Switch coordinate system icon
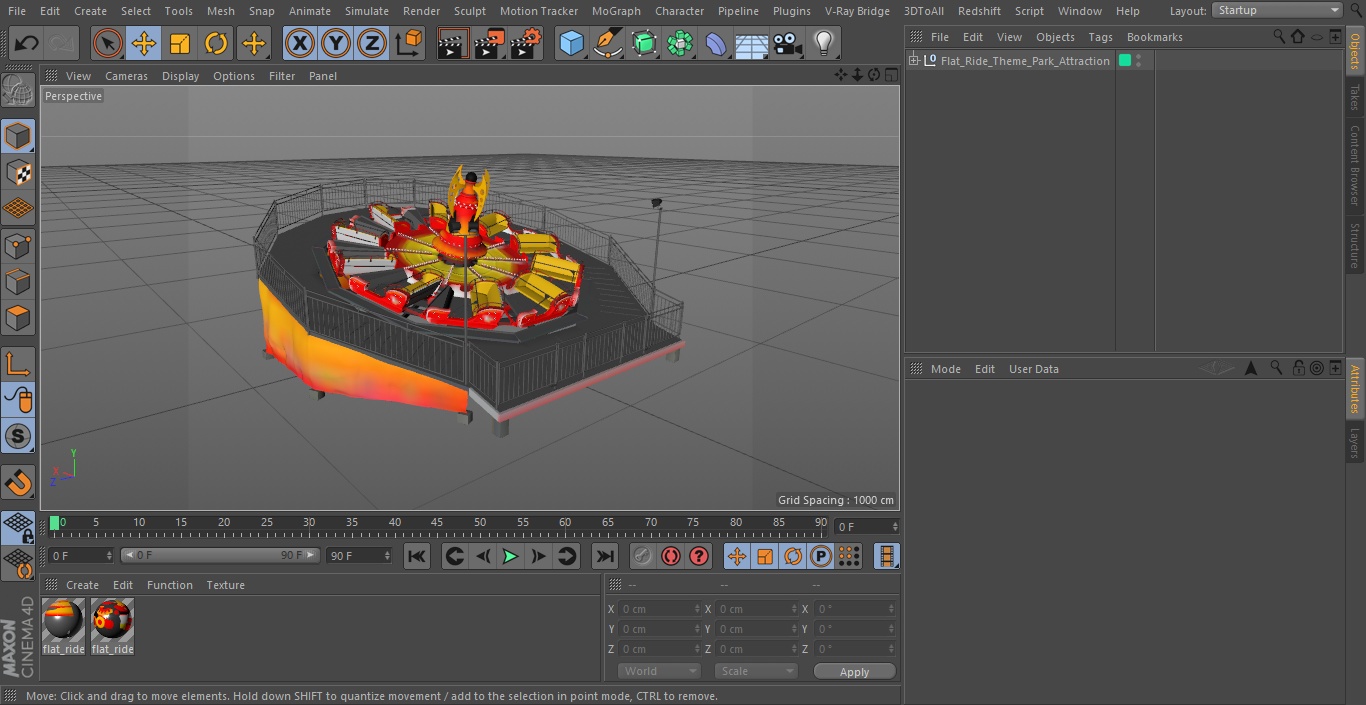 click(x=409, y=44)
